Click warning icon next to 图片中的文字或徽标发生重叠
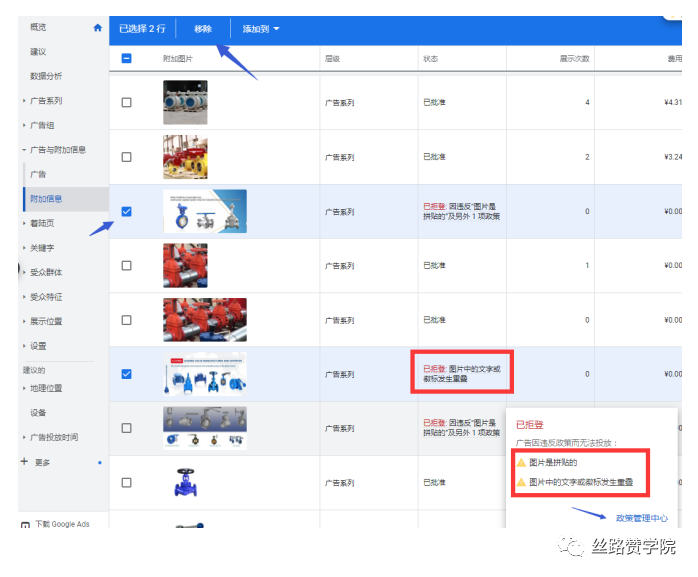Image resolution: width=698 pixels, height=577 pixels. point(521,482)
